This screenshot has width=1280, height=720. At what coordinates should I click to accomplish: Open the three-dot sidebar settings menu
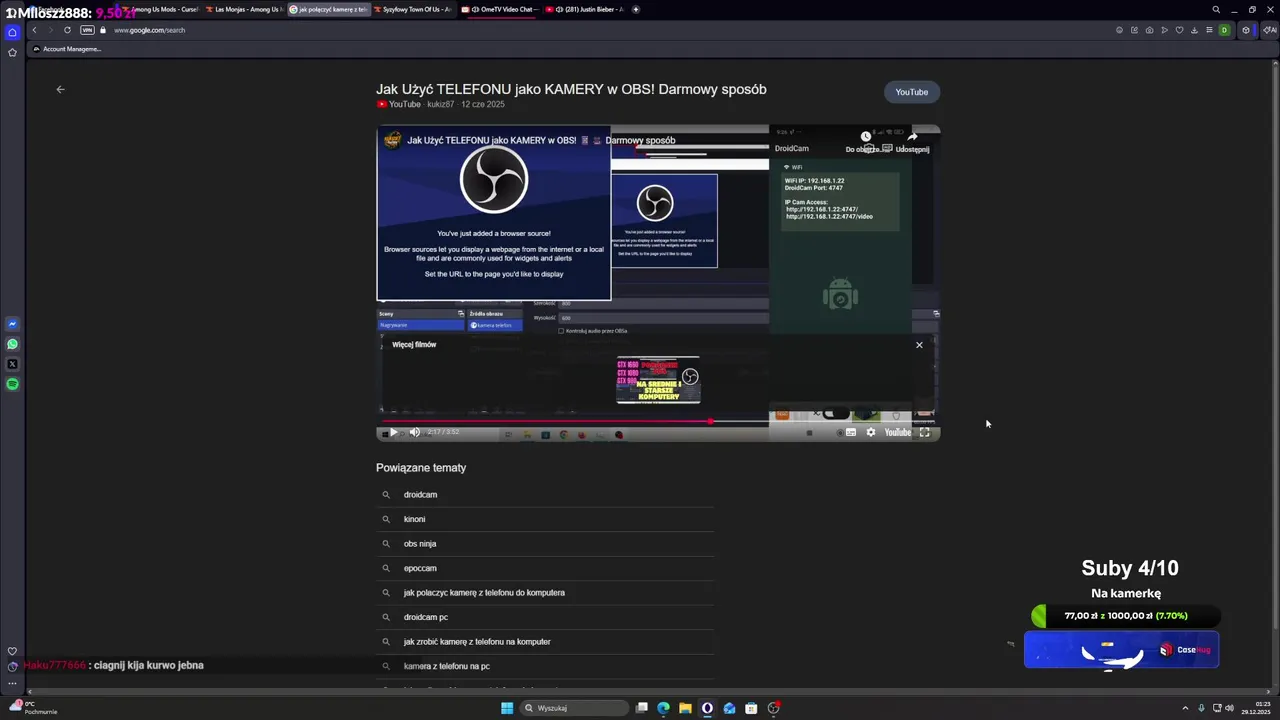(x=12, y=684)
